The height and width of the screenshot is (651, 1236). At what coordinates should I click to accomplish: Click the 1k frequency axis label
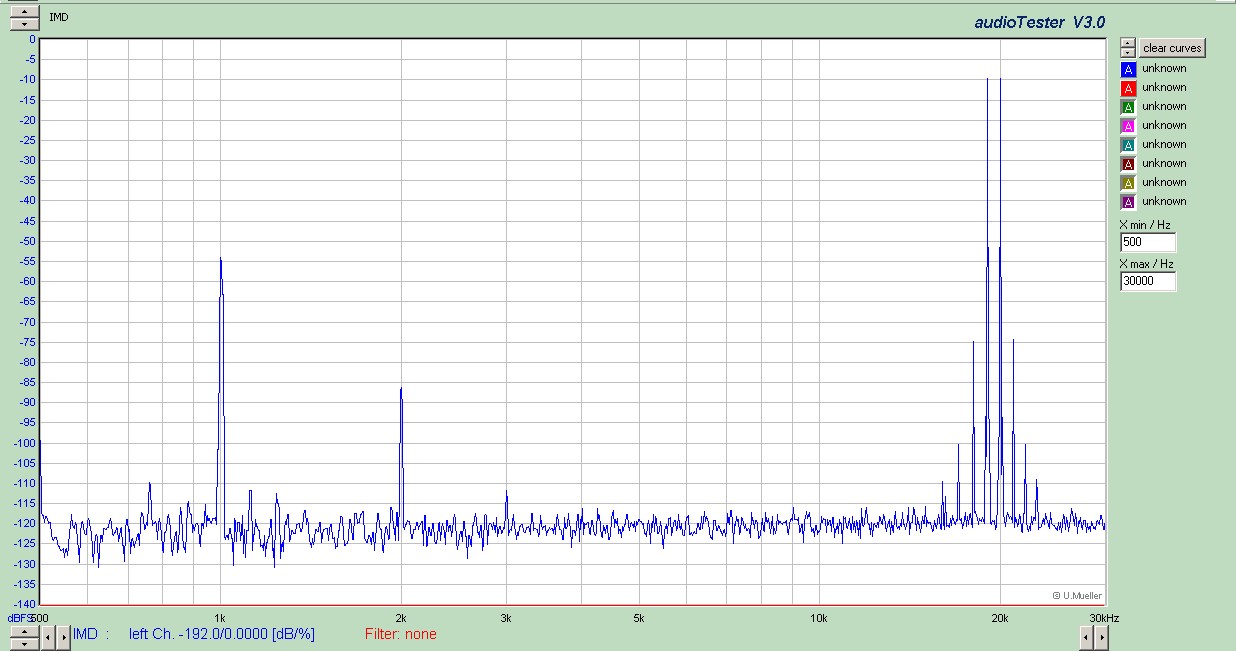[x=221, y=618]
